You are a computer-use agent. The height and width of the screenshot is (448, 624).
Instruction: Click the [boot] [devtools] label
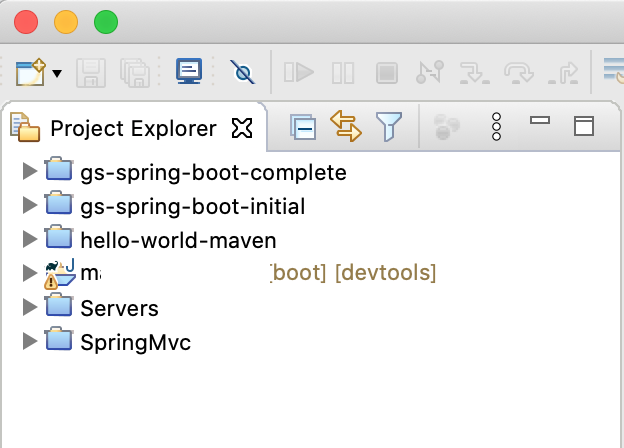pos(354,273)
